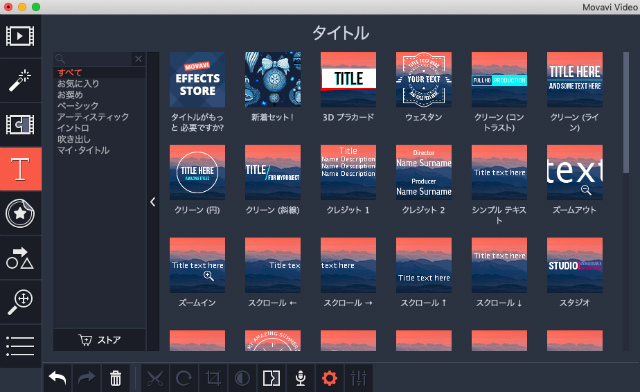The height and width of the screenshot is (392, 640).
Task: Open the stickers star tab
Action: coord(20,213)
